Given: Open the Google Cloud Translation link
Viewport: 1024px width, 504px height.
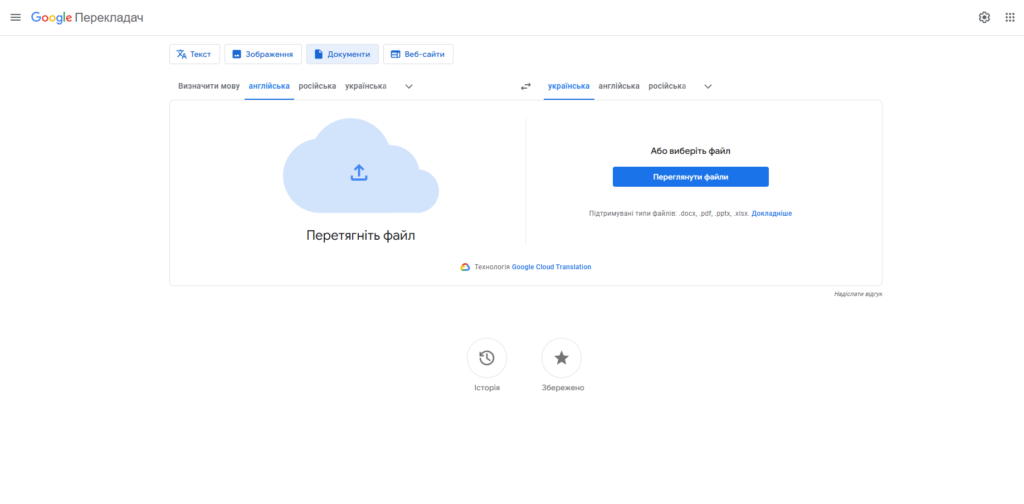Looking at the screenshot, I should coord(551,267).
